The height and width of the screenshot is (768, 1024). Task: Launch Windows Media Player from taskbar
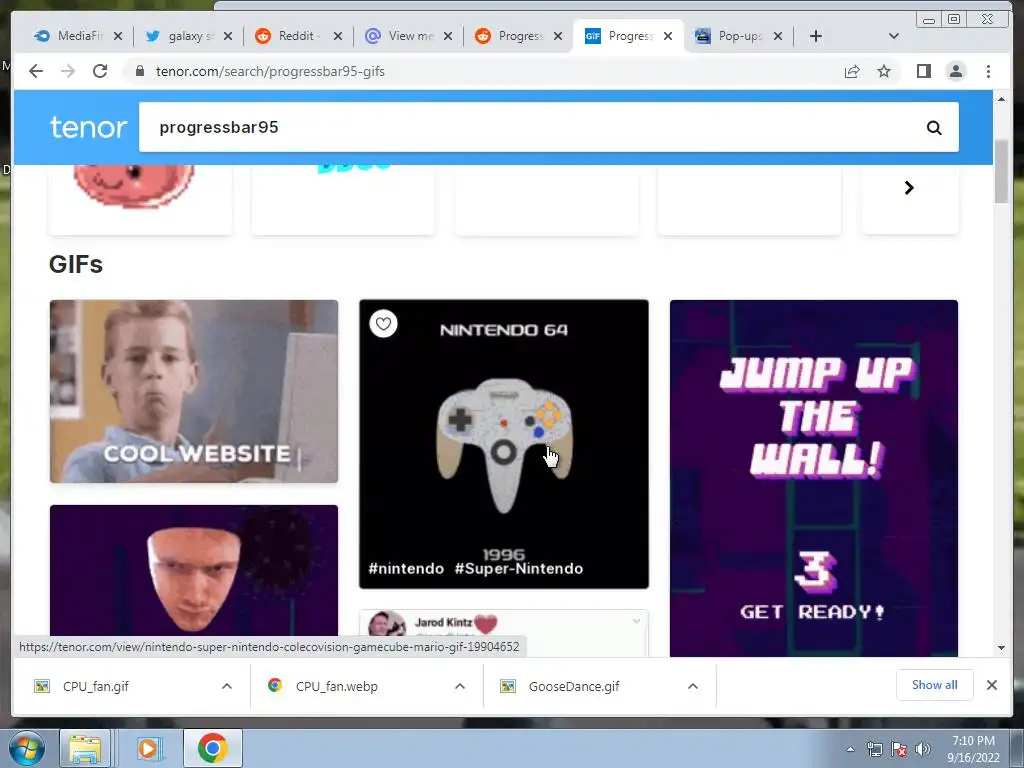(x=148, y=748)
